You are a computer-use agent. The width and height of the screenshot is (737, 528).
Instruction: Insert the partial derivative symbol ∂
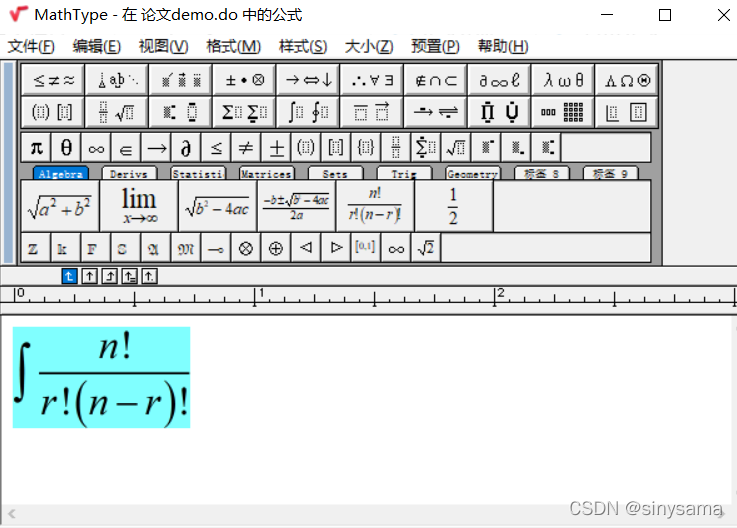186,148
